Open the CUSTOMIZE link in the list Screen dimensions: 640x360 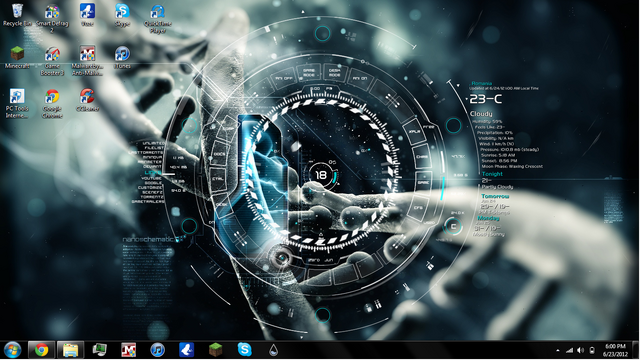151,187
